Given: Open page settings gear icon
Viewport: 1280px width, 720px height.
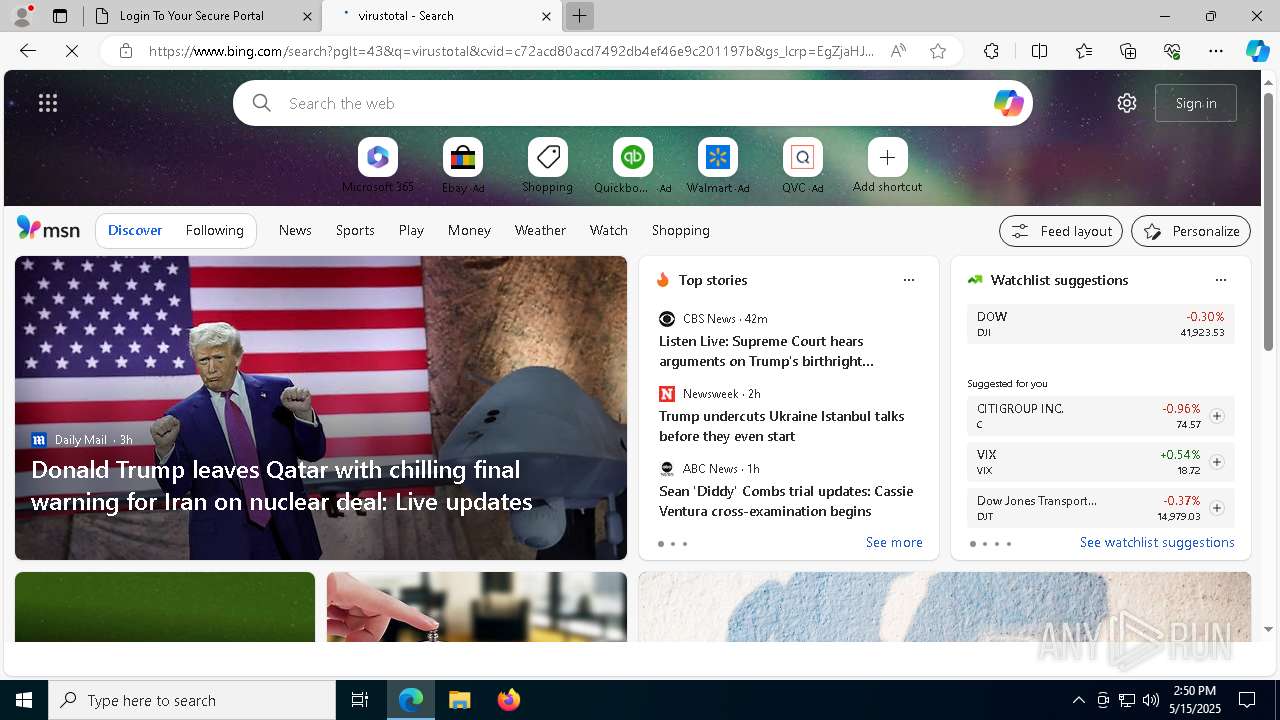Looking at the screenshot, I should pyautogui.click(x=1127, y=103).
